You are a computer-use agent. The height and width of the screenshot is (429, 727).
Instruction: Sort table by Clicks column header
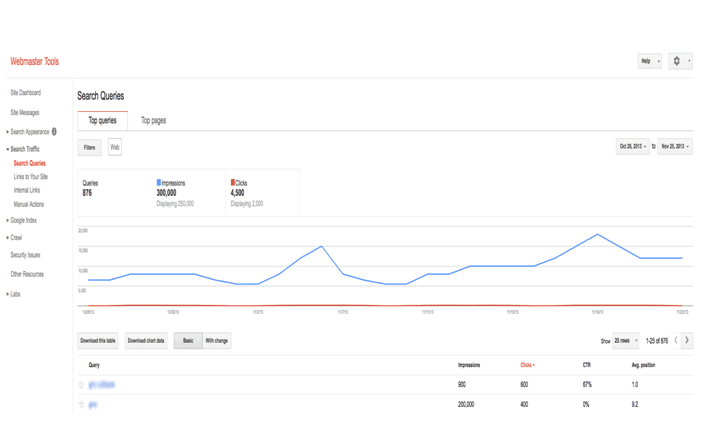pyautogui.click(x=527, y=365)
